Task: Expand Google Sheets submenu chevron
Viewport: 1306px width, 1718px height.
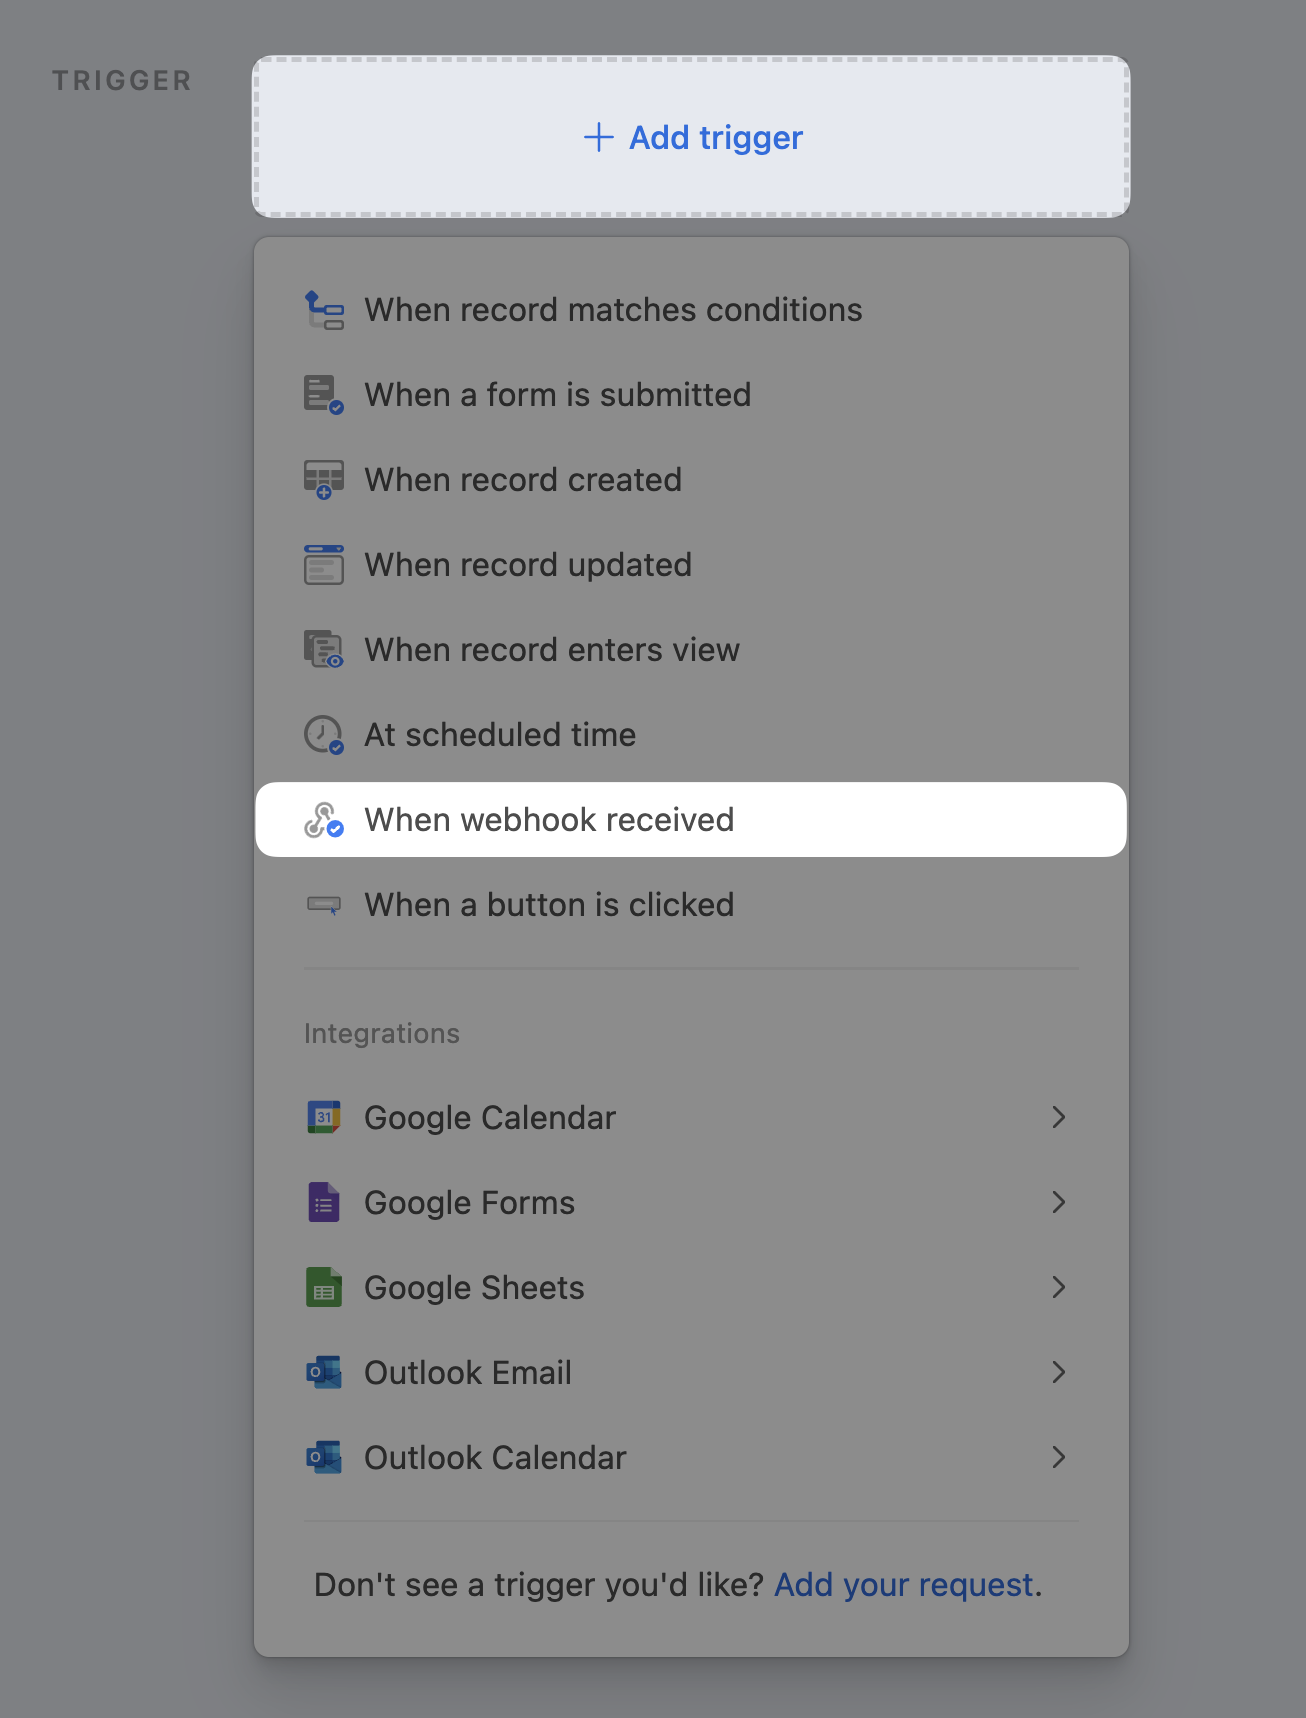Action: point(1059,1288)
